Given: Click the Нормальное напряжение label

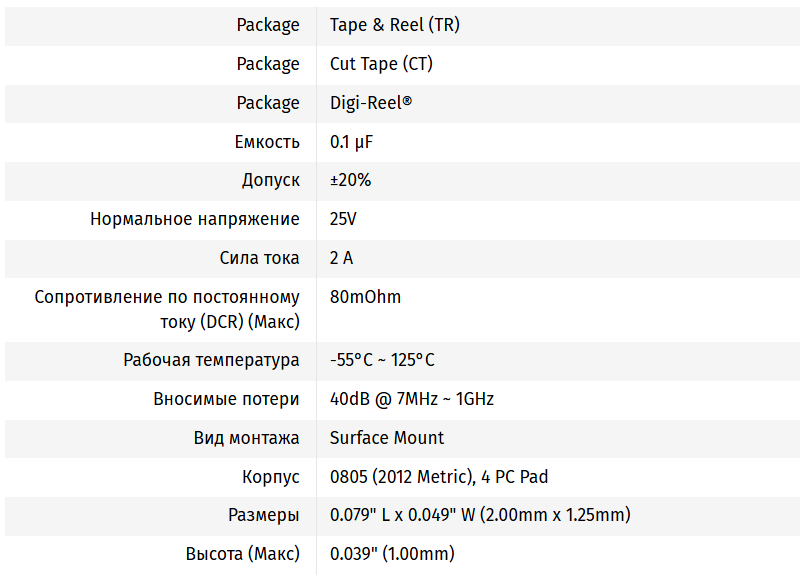Looking at the screenshot, I should click(x=194, y=219).
